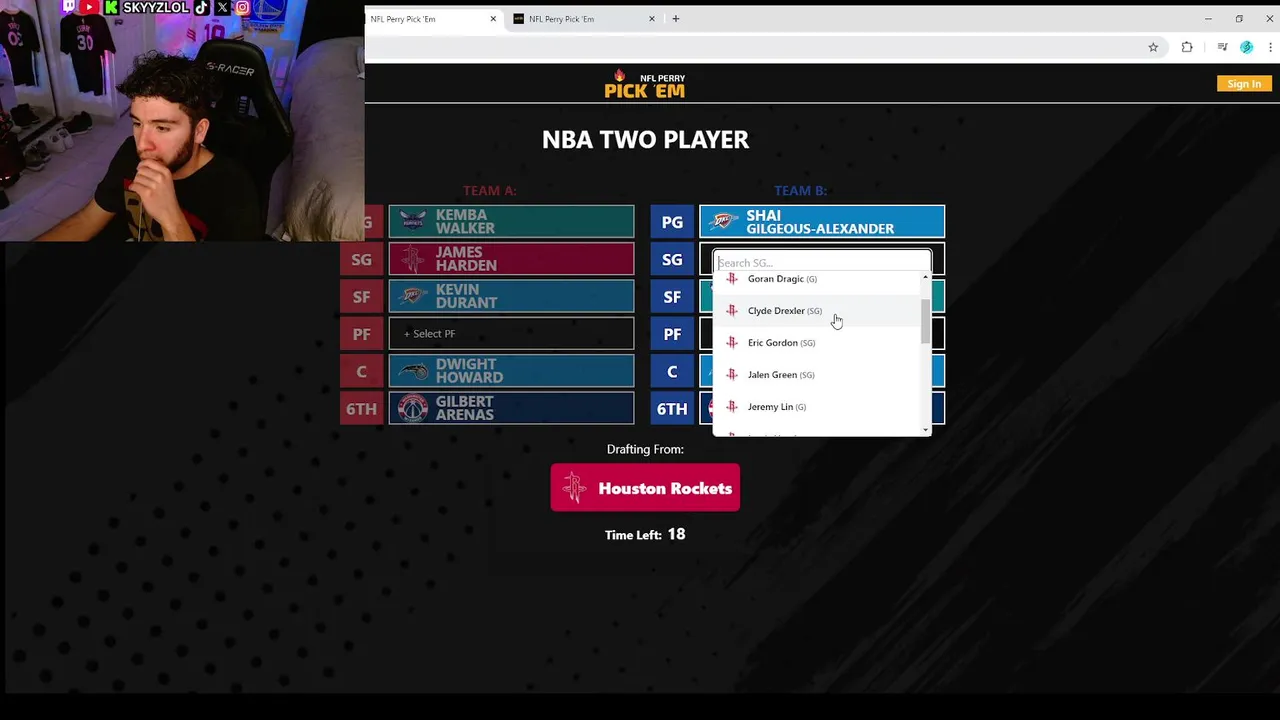Click the Houston Rockets drafting team banner
The image size is (1280, 720).
[x=645, y=488]
